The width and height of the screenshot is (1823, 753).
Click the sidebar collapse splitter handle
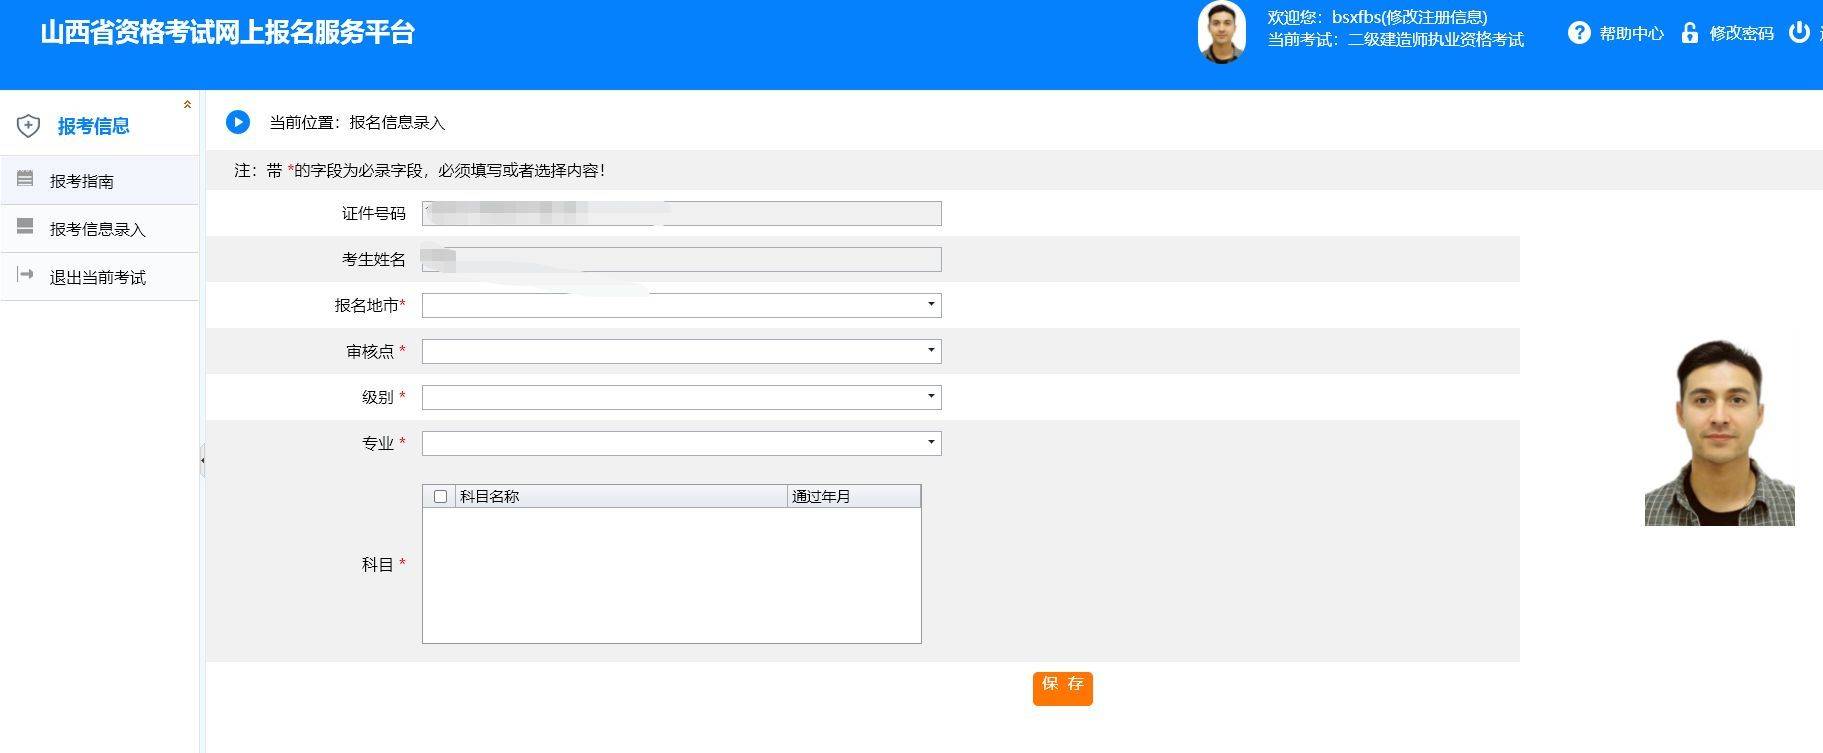click(202, 461)
